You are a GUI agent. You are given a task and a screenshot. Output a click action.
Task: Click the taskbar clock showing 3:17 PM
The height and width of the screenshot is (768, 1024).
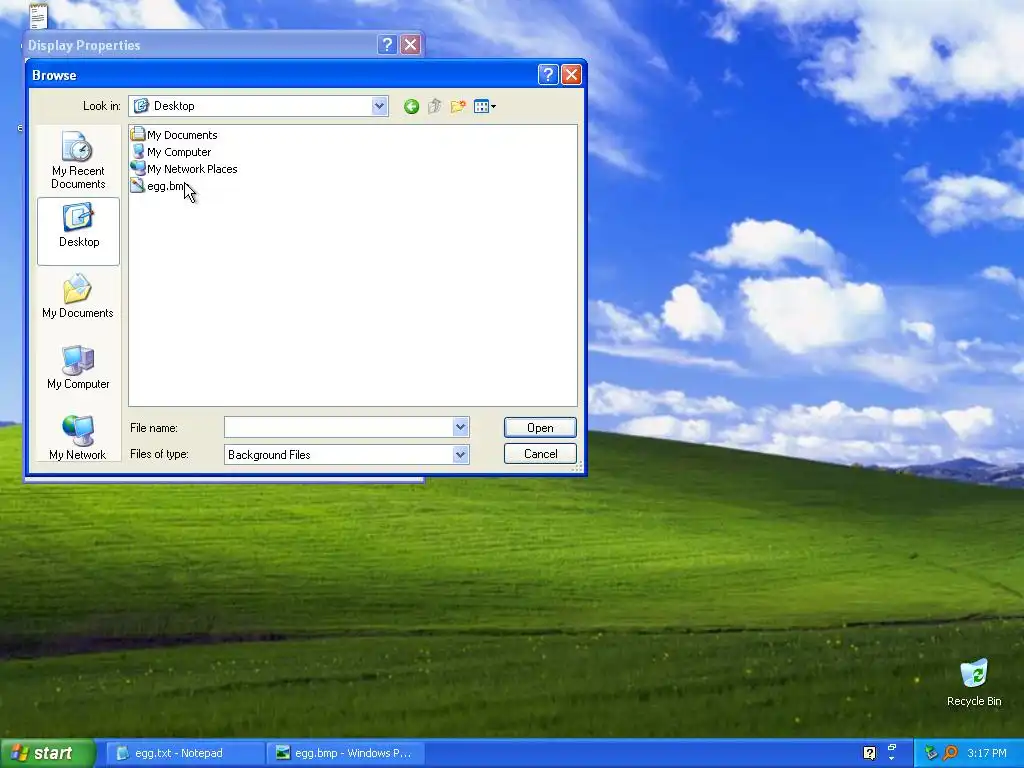point(987,753)
